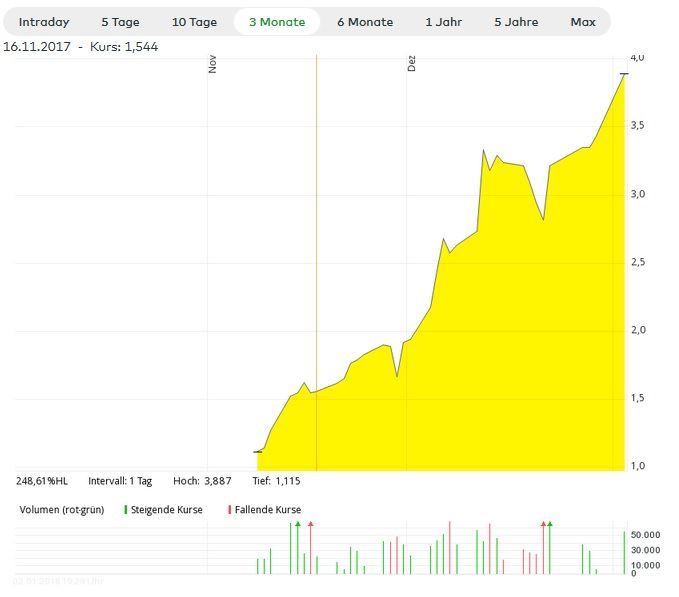Screen dimensions: 679x597
Task: Switch to the Intraday timeframe tab
Action: pos(44,22)
